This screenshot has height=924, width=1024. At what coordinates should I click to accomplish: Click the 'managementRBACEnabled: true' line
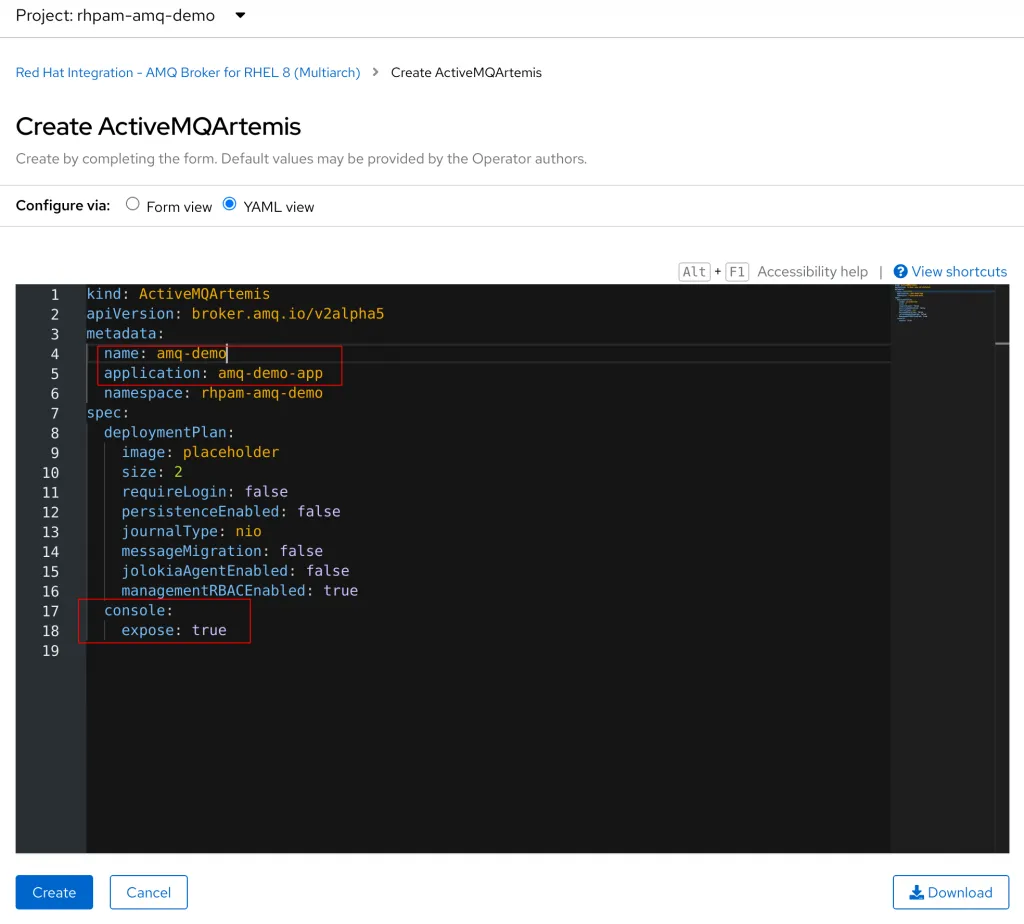240,591
